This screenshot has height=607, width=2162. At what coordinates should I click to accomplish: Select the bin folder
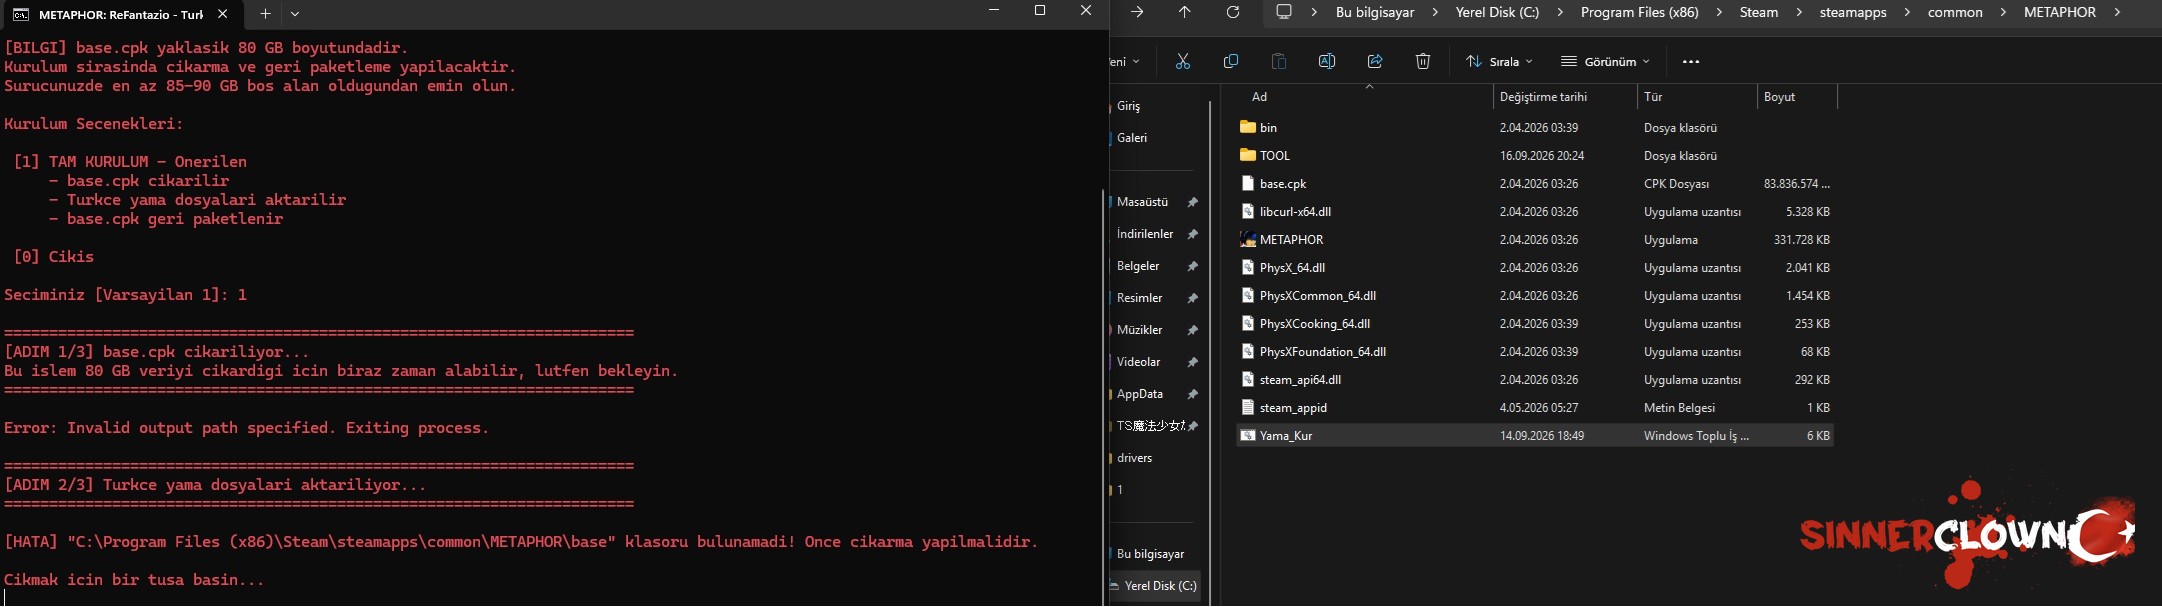tap(1535, 128)
